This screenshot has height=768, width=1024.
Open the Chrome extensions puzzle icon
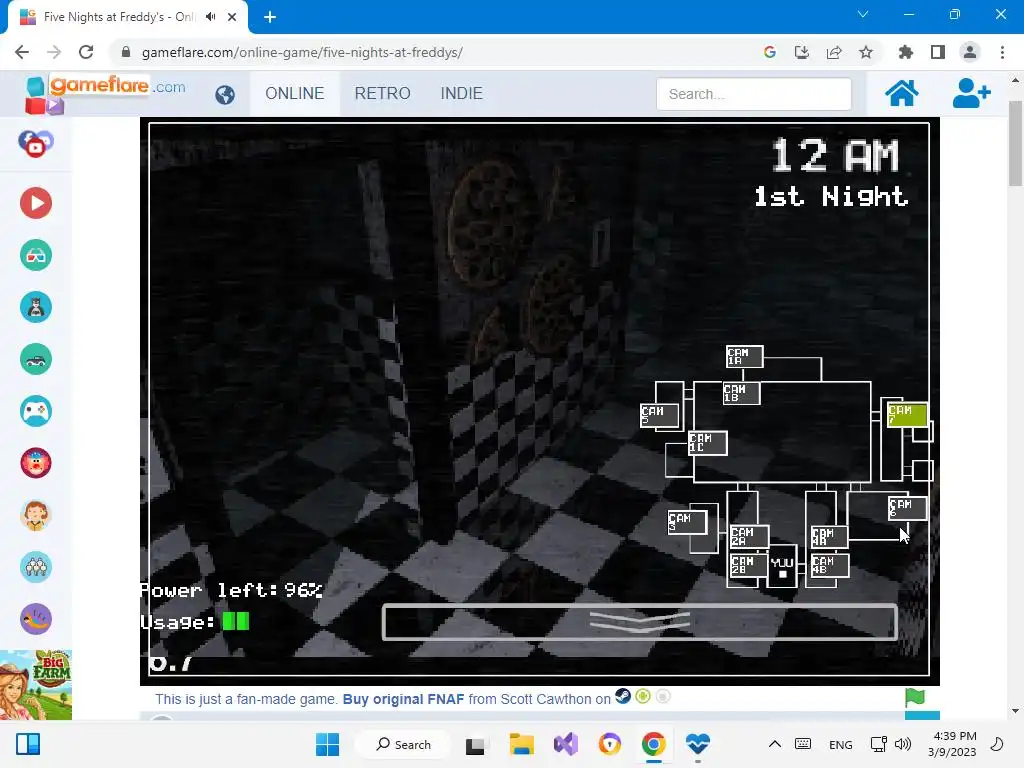click(x=905, y=52)
